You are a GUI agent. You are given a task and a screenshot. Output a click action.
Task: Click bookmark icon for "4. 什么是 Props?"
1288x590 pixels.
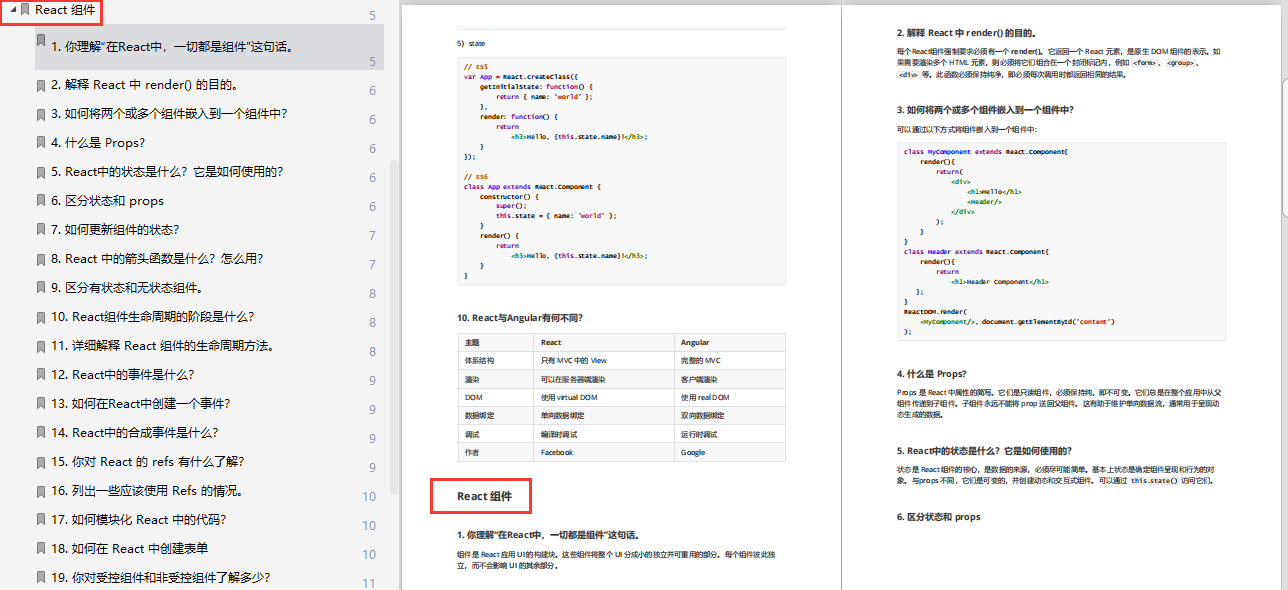coord(41,143)
